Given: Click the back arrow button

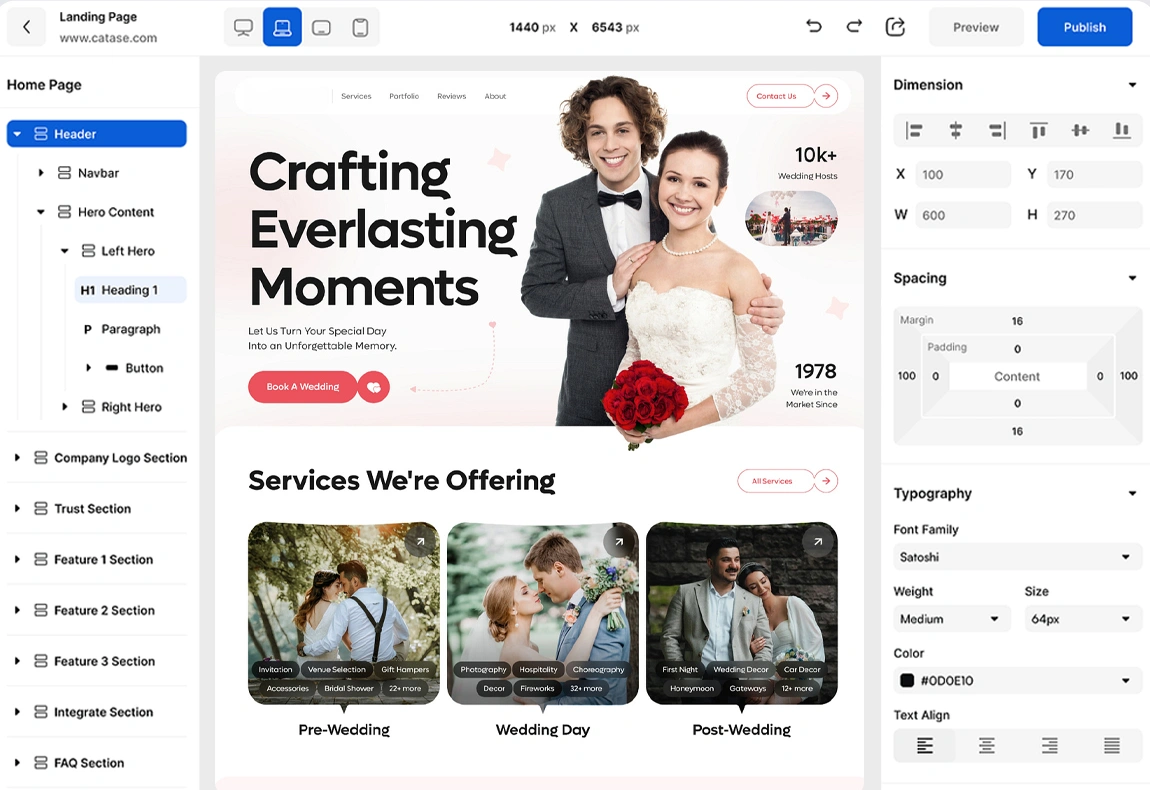Looking at the screenshot, I should [x=27, y=27].
